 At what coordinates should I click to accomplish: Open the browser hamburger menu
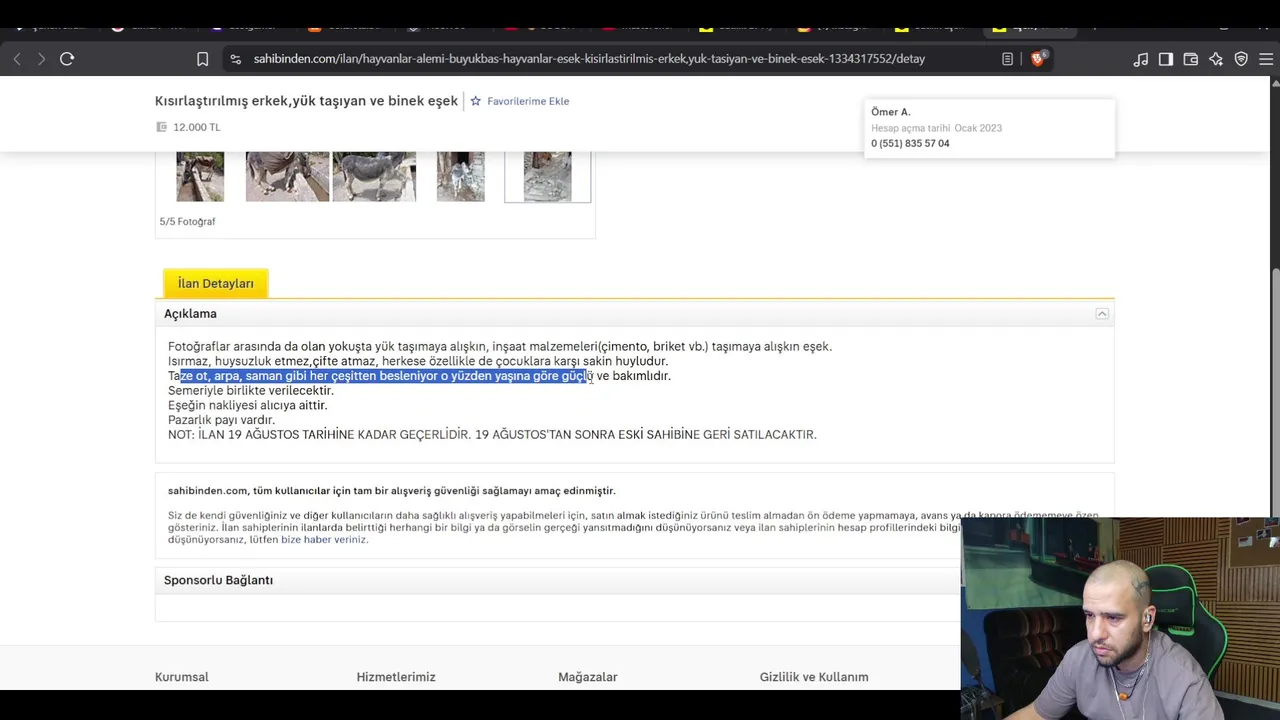(x=1266, y=59)
